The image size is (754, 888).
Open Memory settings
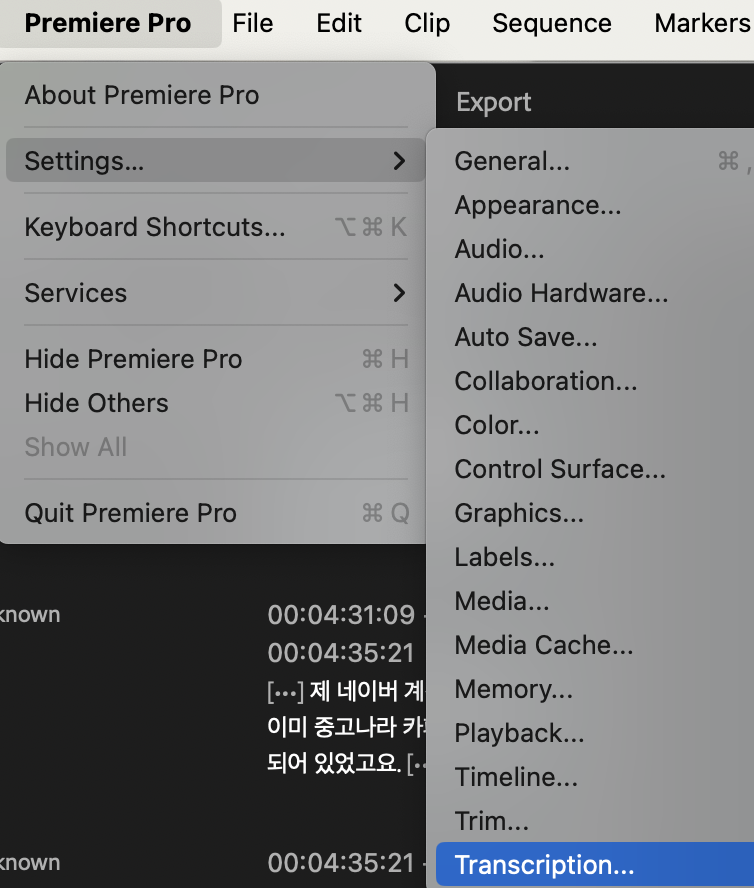595,689
